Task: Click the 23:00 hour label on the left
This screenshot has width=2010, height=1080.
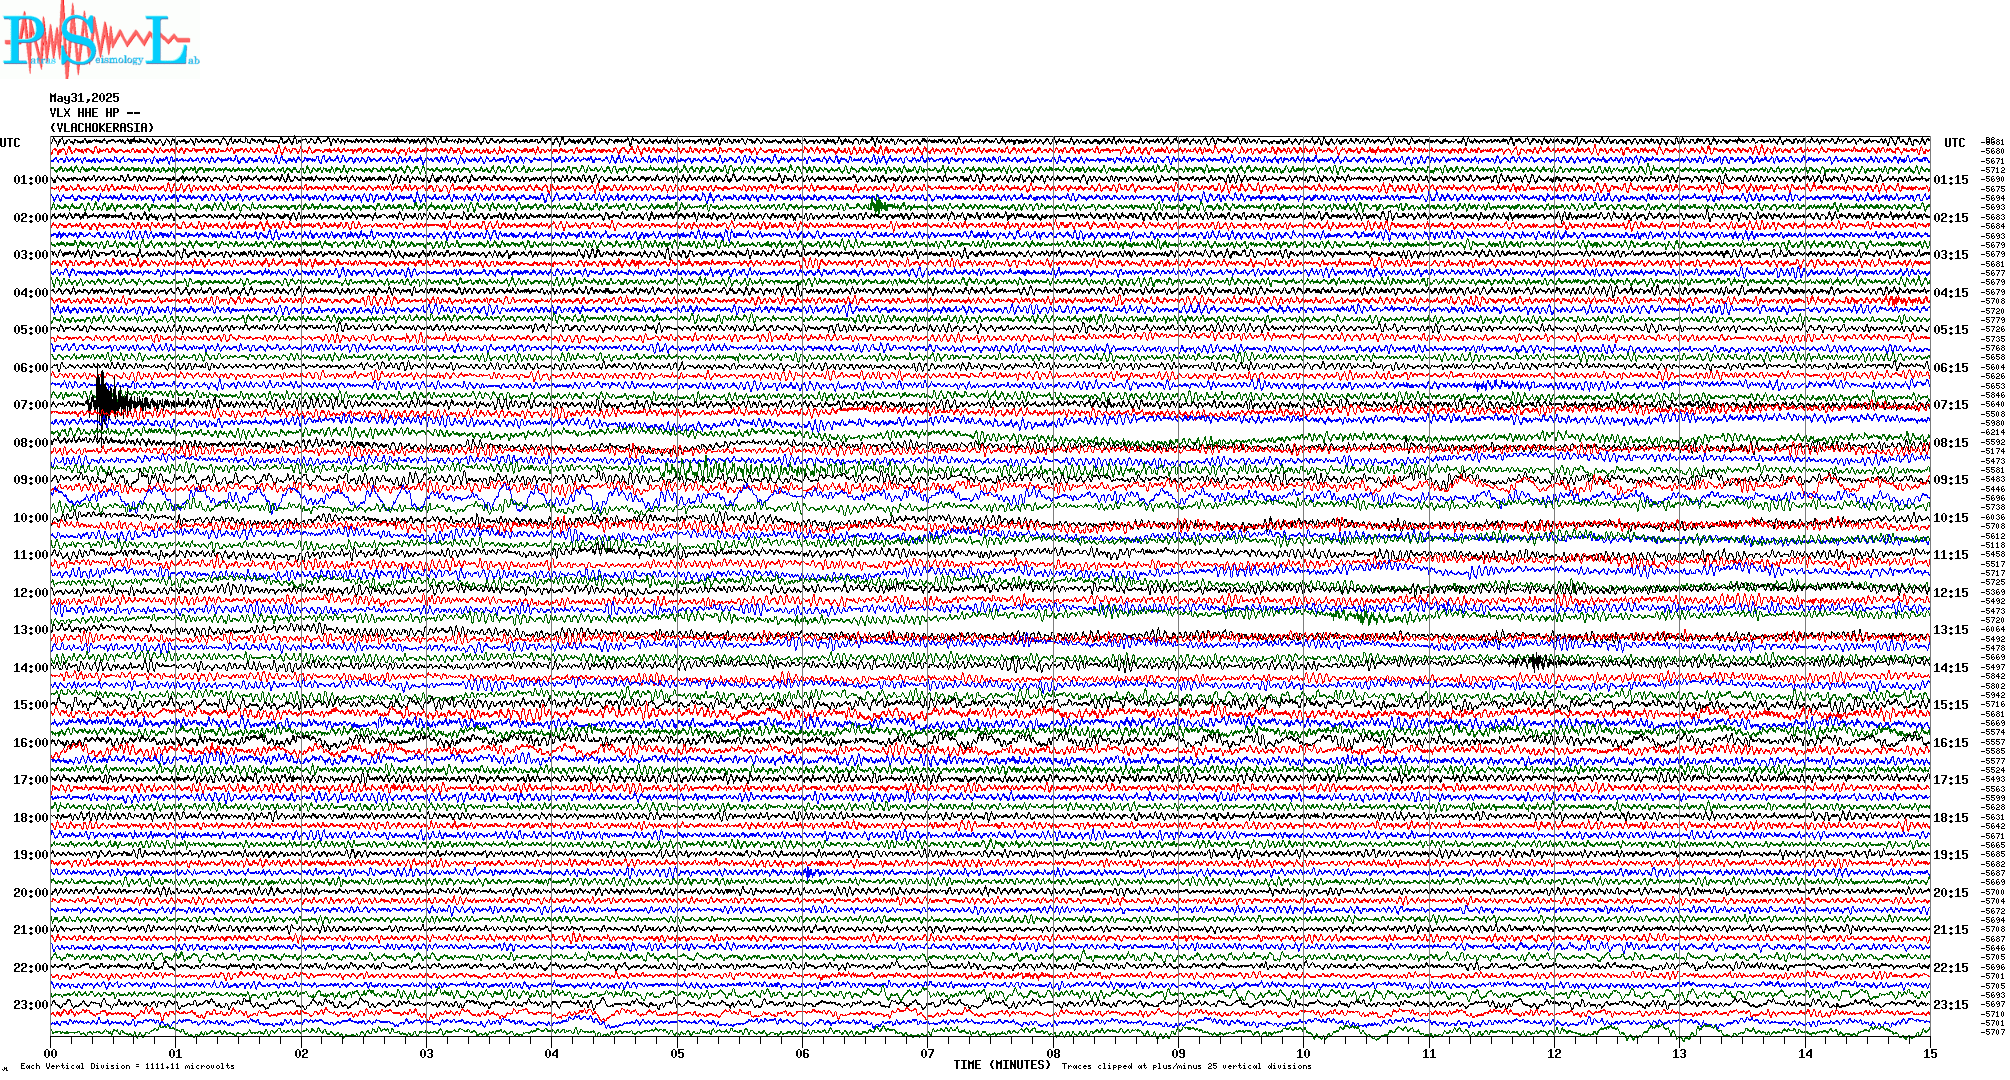Action: pos(31,1005)
